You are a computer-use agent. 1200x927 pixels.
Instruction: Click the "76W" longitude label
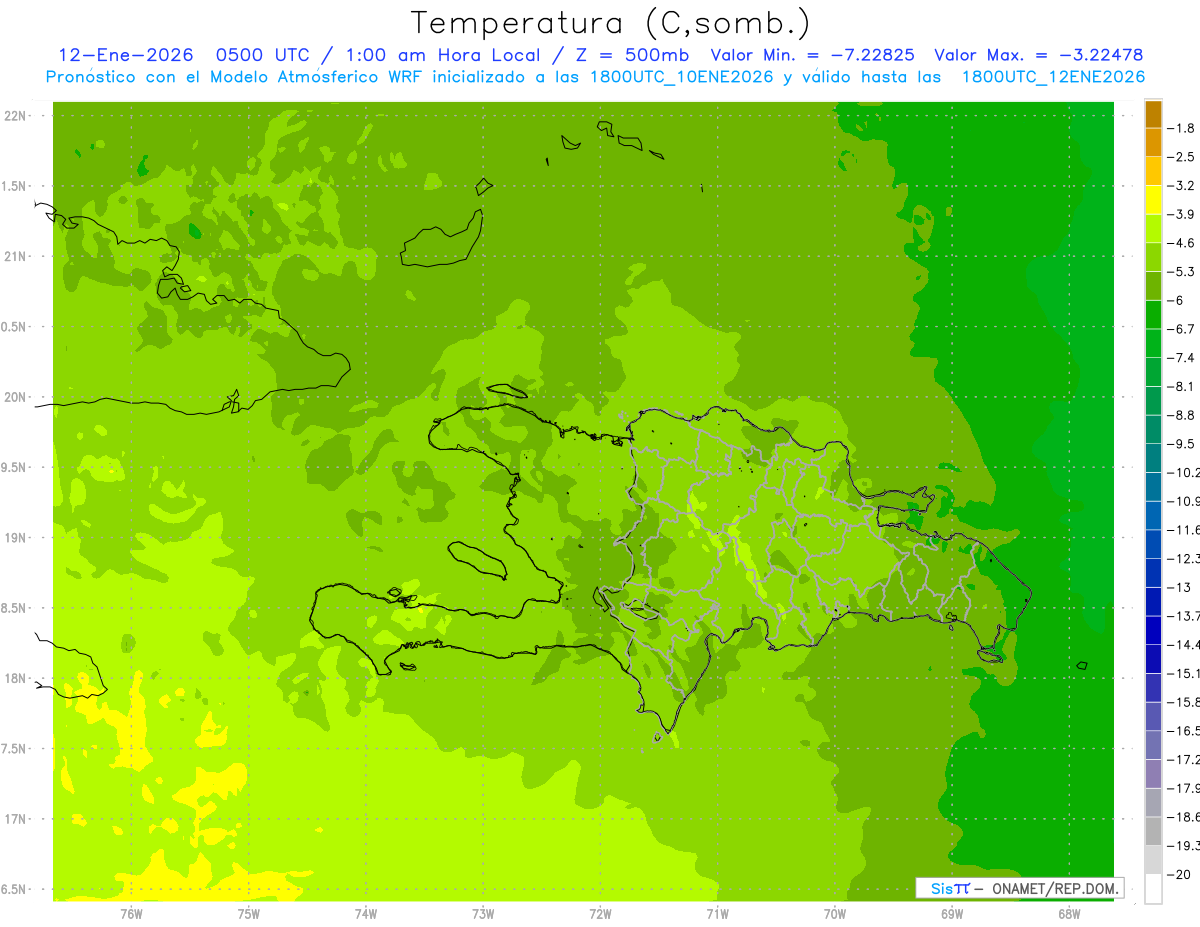click(x=131, y=913)
